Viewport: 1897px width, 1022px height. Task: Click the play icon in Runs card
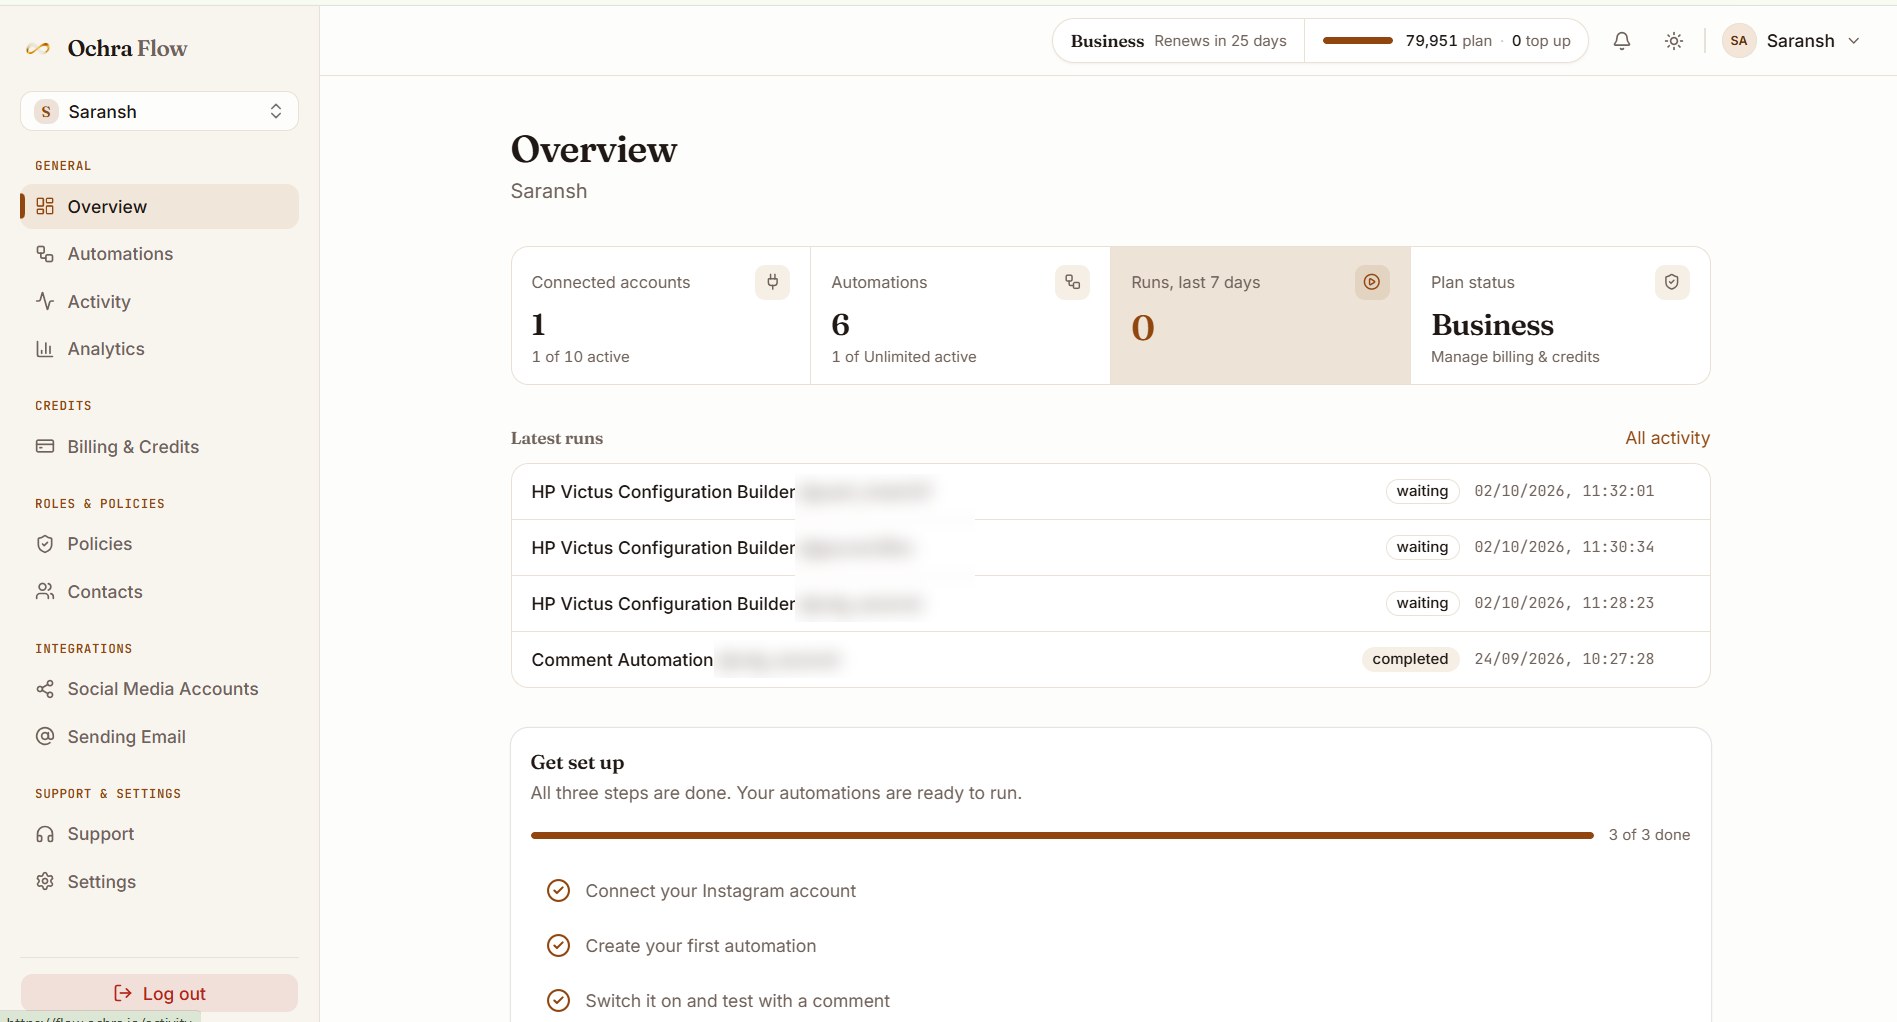click(1372, 282)
